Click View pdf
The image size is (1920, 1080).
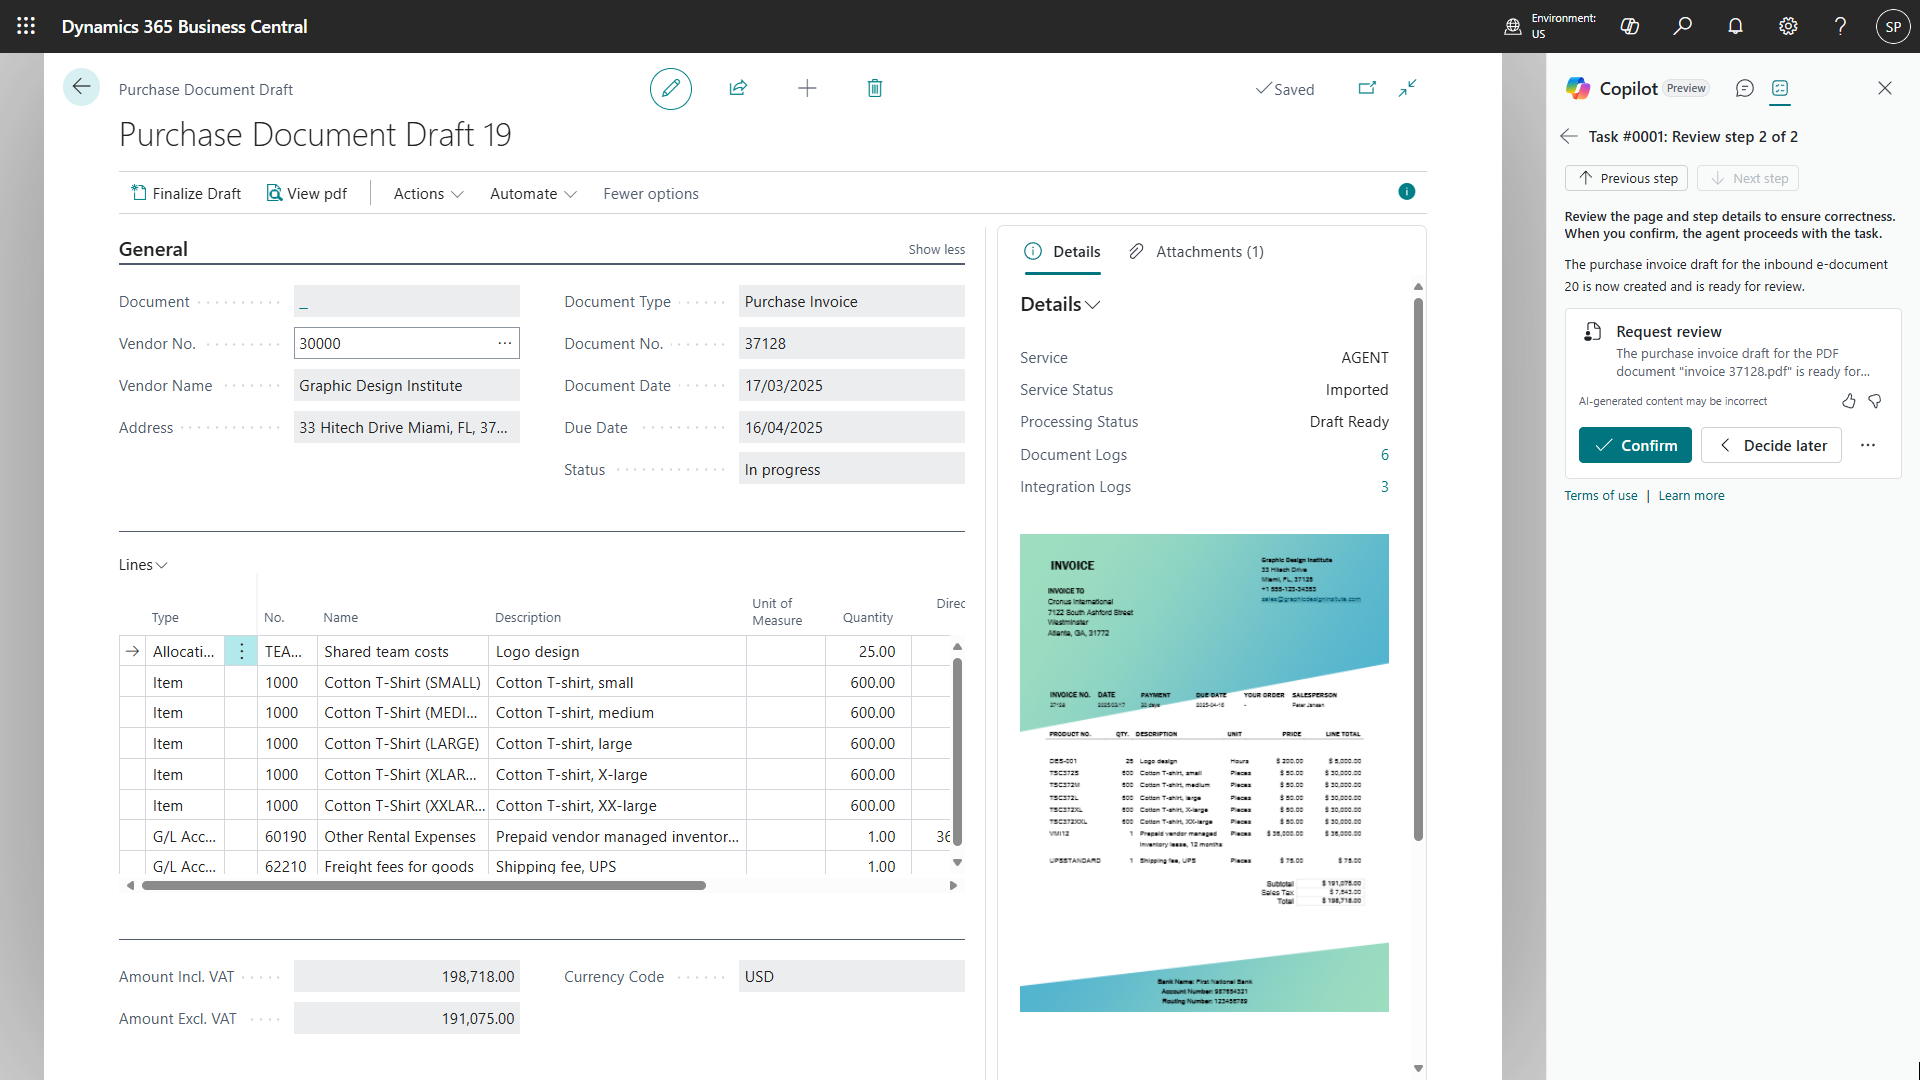point(307,194)
